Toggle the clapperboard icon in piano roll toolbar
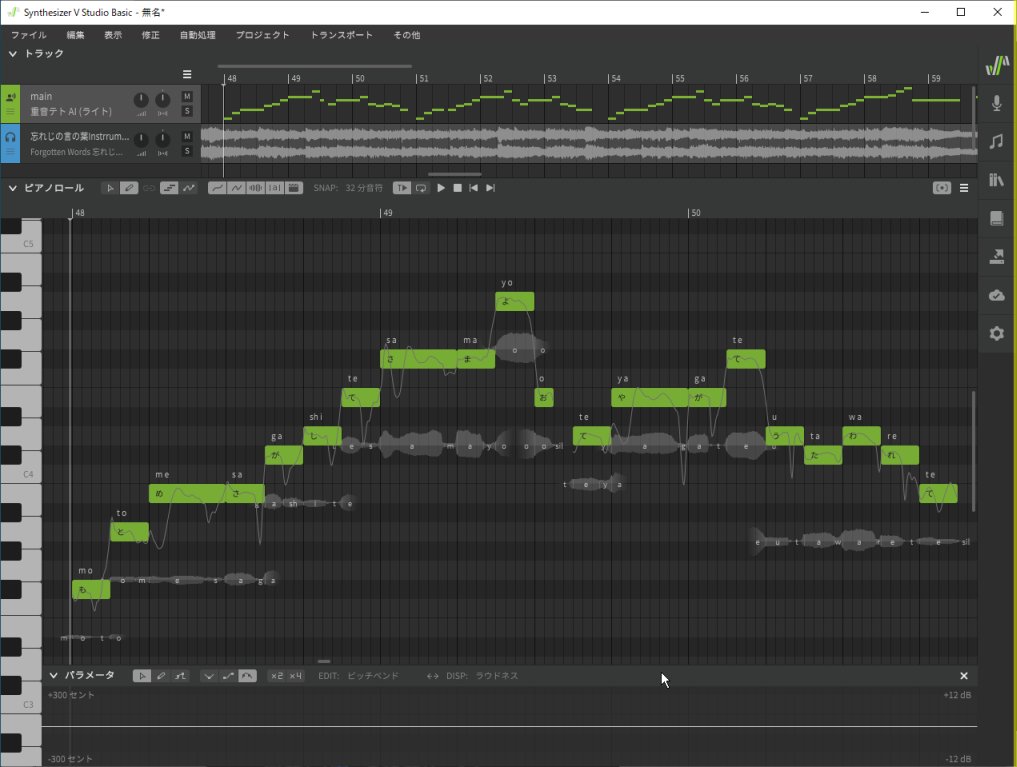 click(x=294, y=188)
